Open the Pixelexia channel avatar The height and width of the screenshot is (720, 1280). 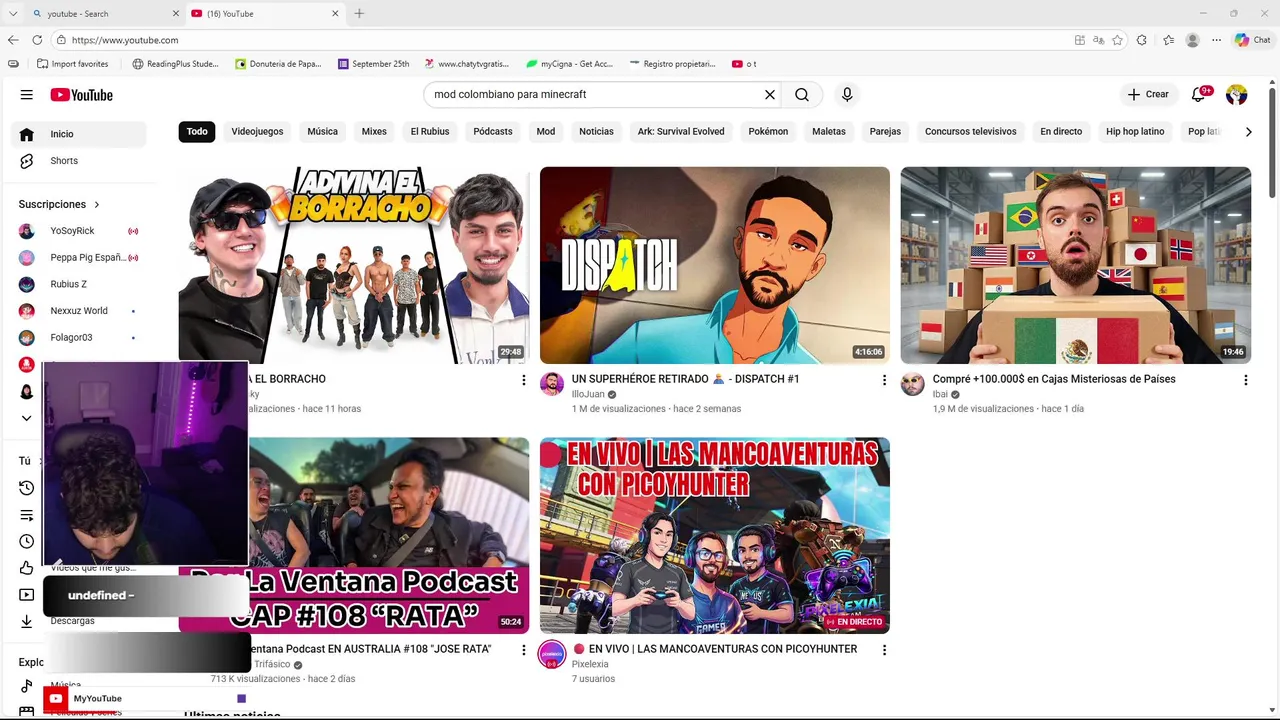(x=552, y=655)
